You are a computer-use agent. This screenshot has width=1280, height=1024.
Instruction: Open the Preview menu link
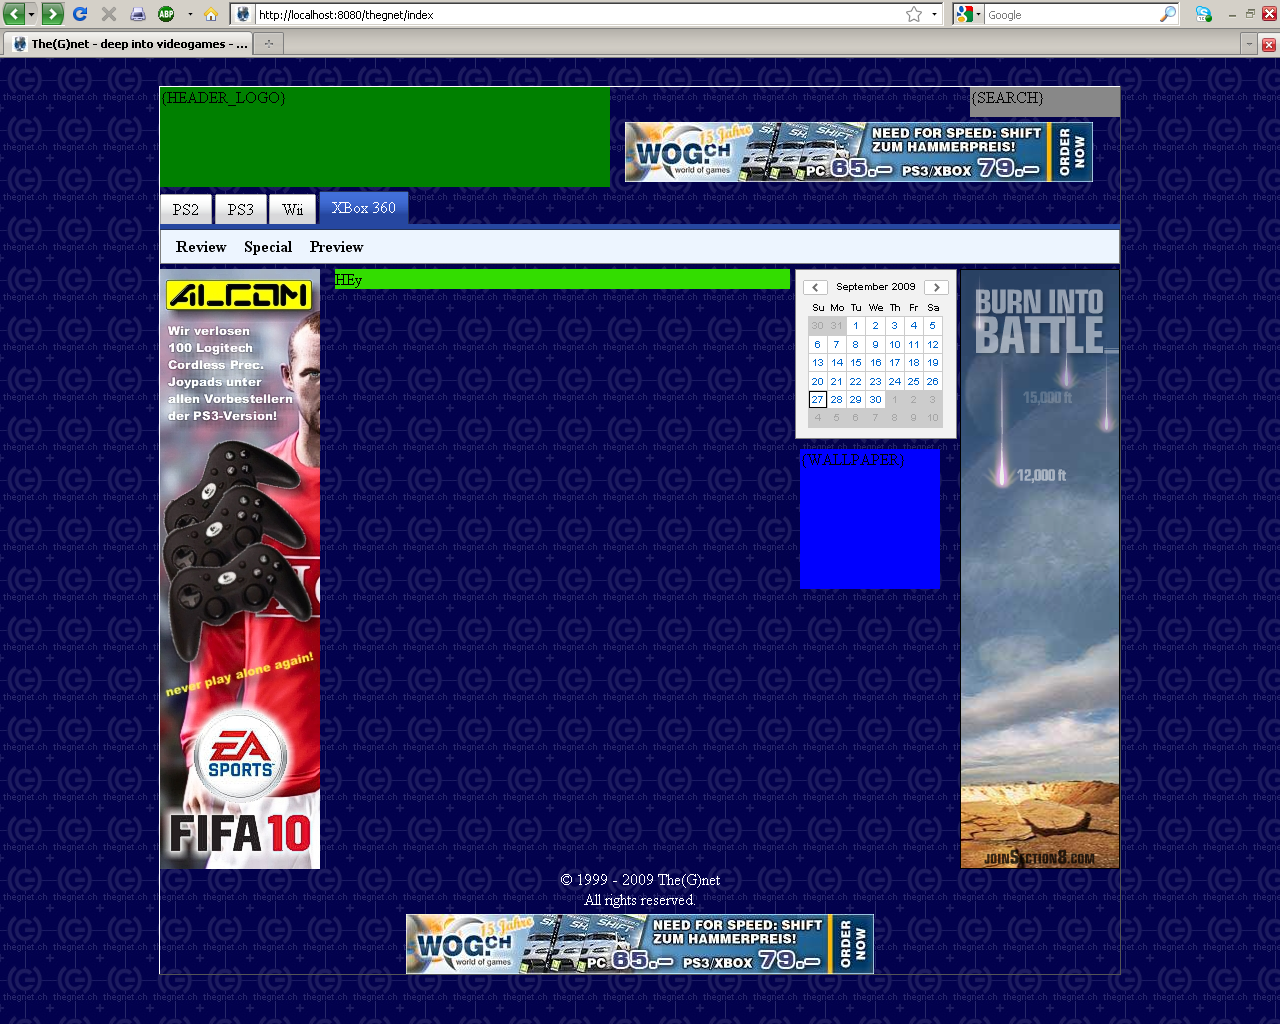336,247
